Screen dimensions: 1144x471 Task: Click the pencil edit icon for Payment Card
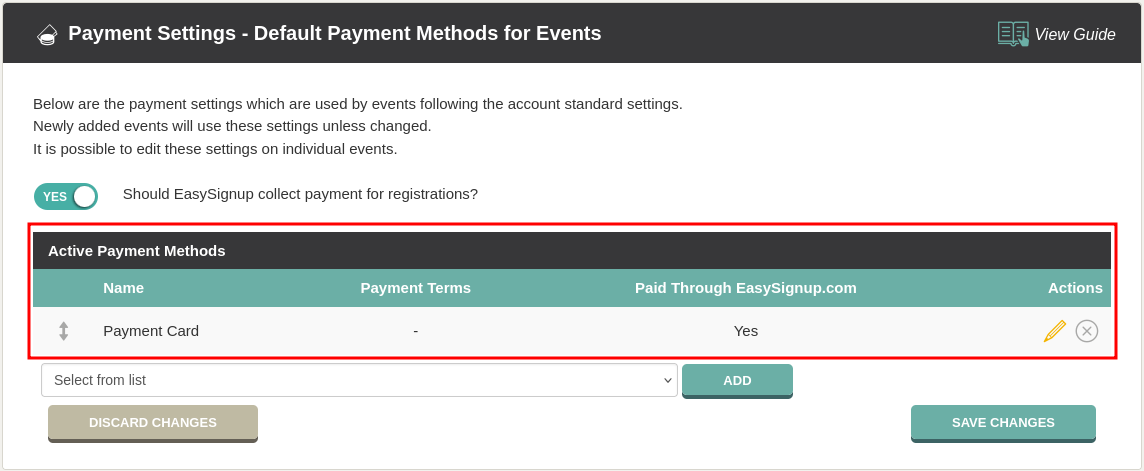click(x=1054, y=331)
